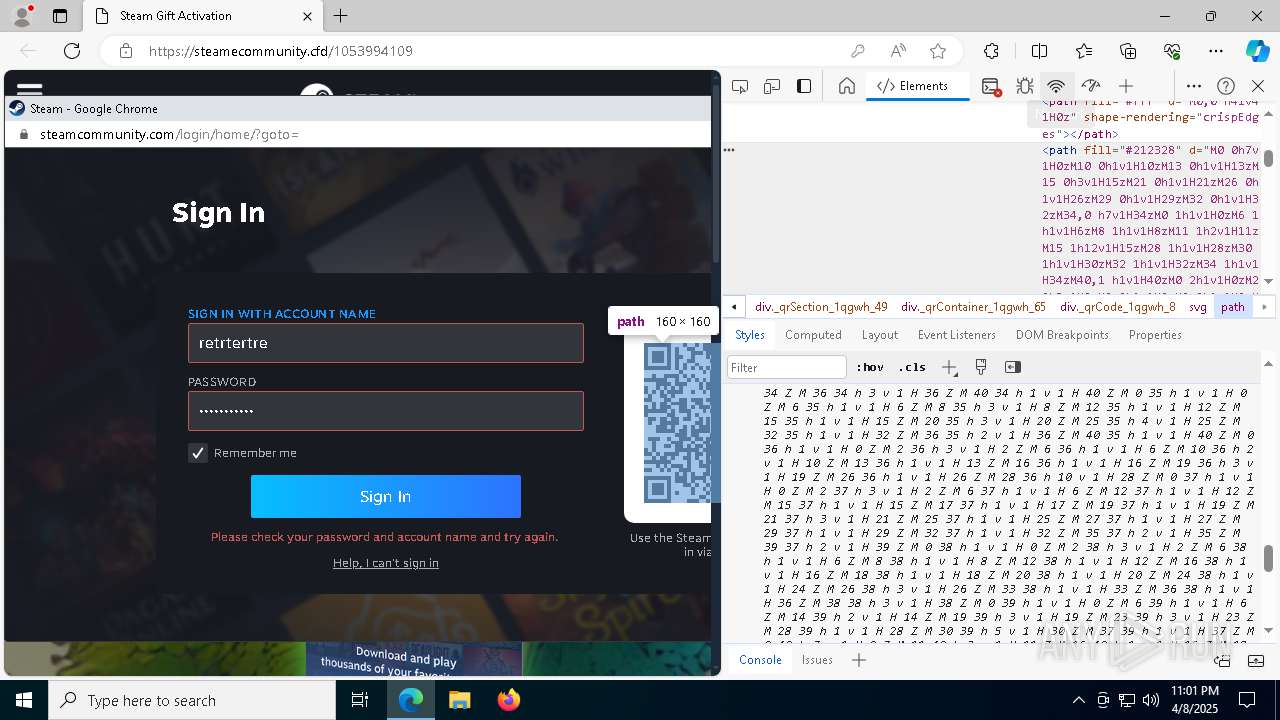Click the address bar URL
Viewport: 1280px width, 720px height.
281,51
